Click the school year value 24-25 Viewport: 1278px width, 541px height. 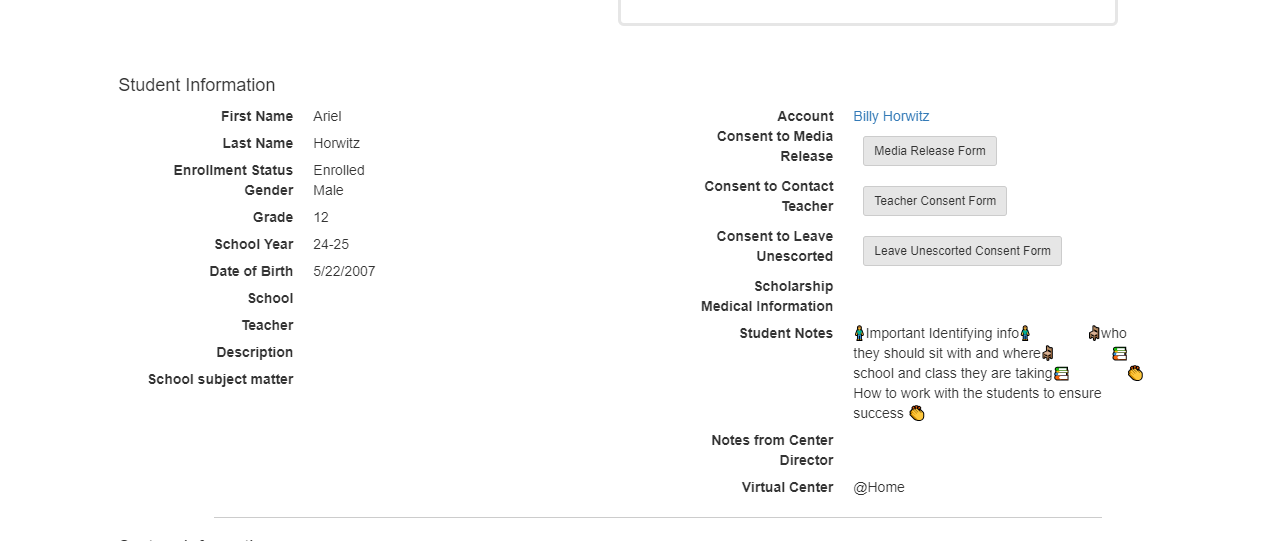(x=331, y=244)
